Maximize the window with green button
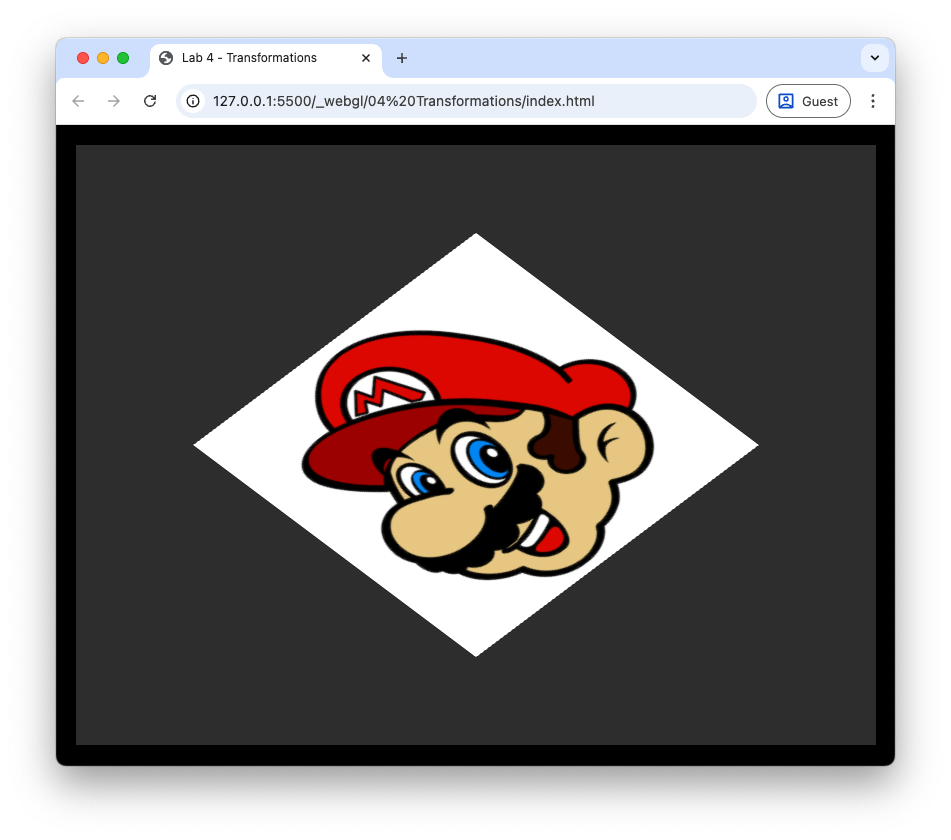951x840 pixels. [x=123, y=58]
